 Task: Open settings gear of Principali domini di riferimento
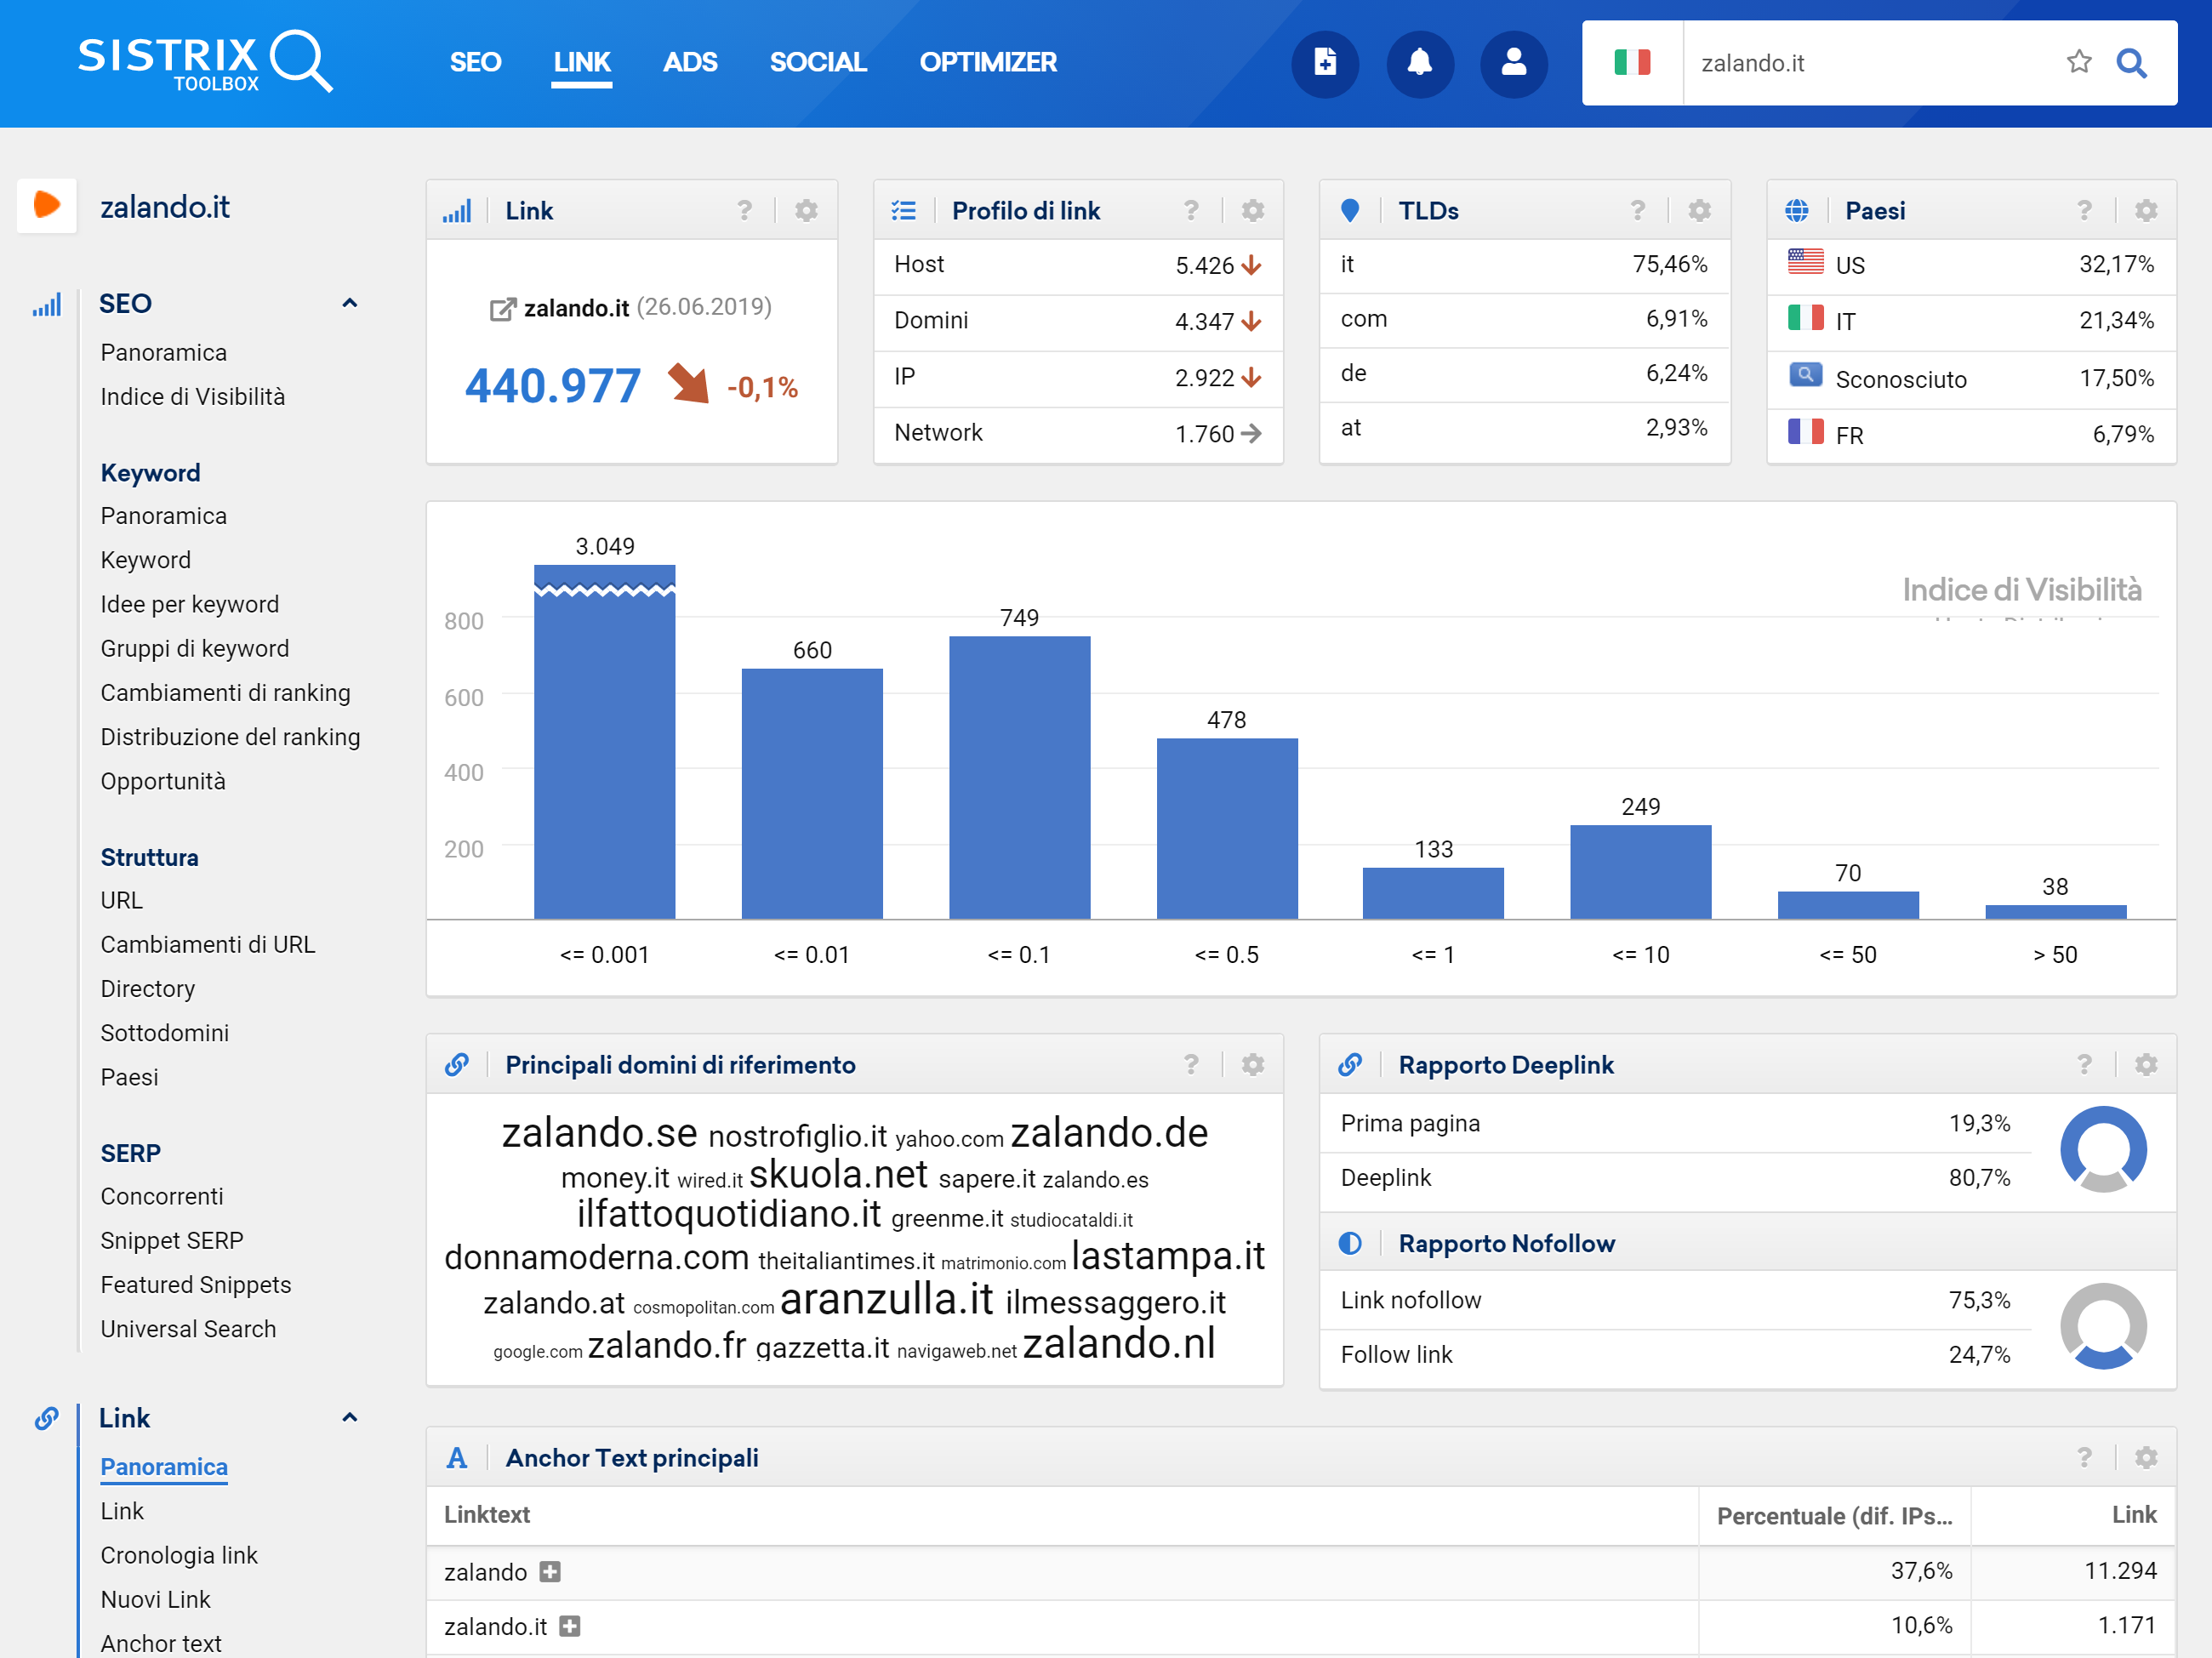coord(1252,1064)
